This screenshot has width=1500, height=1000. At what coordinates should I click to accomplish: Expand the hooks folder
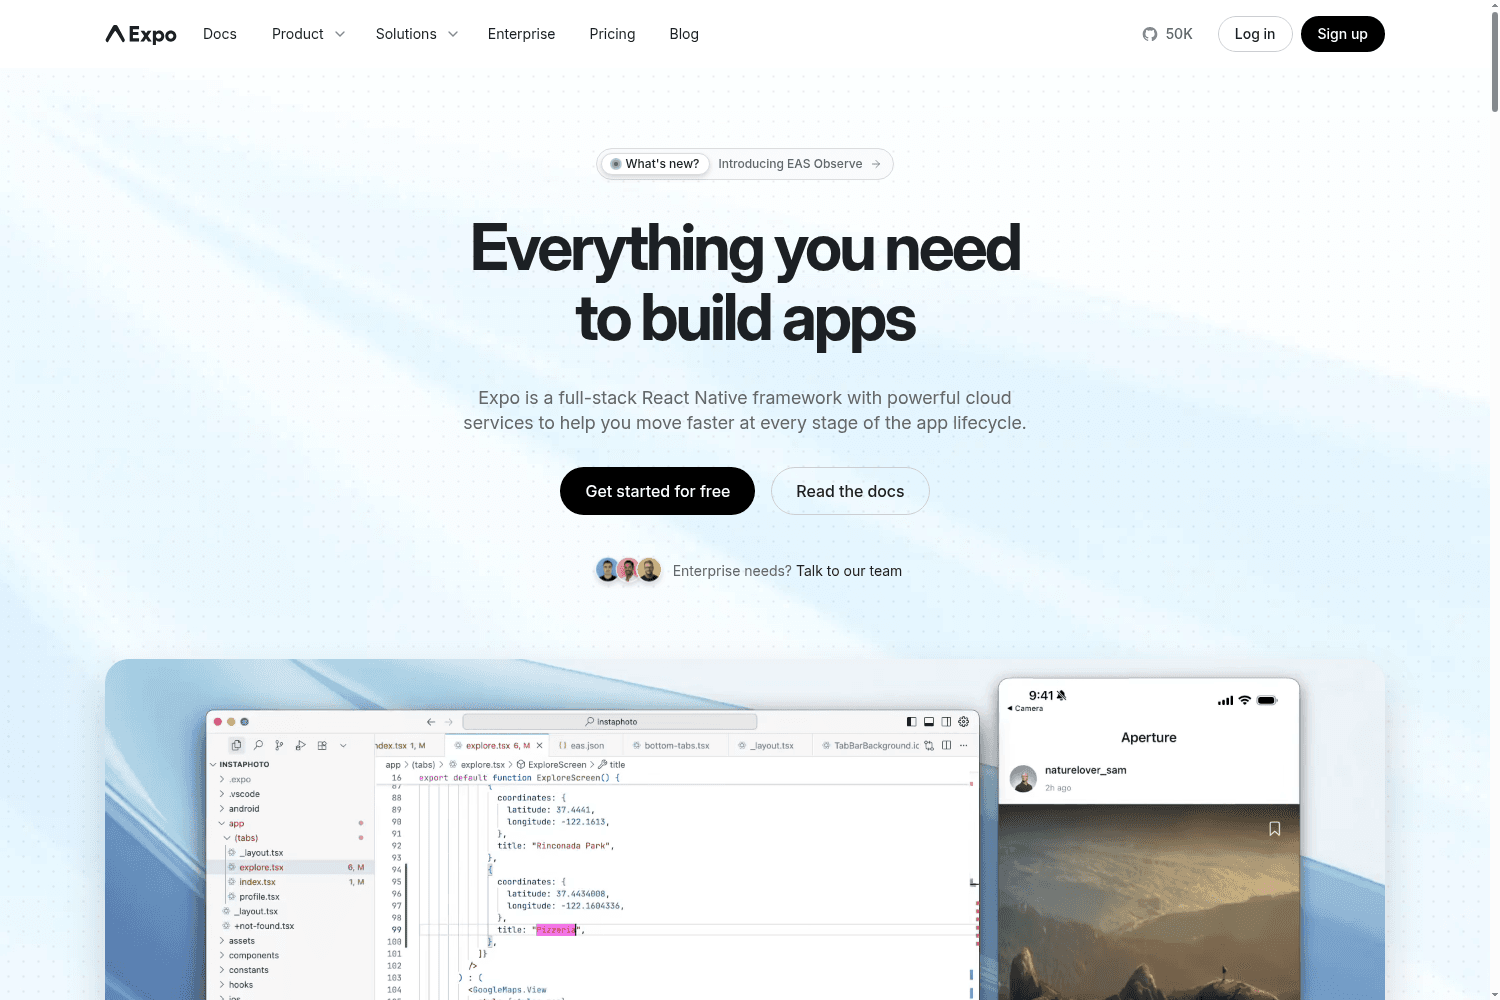(x=222, y=985)
